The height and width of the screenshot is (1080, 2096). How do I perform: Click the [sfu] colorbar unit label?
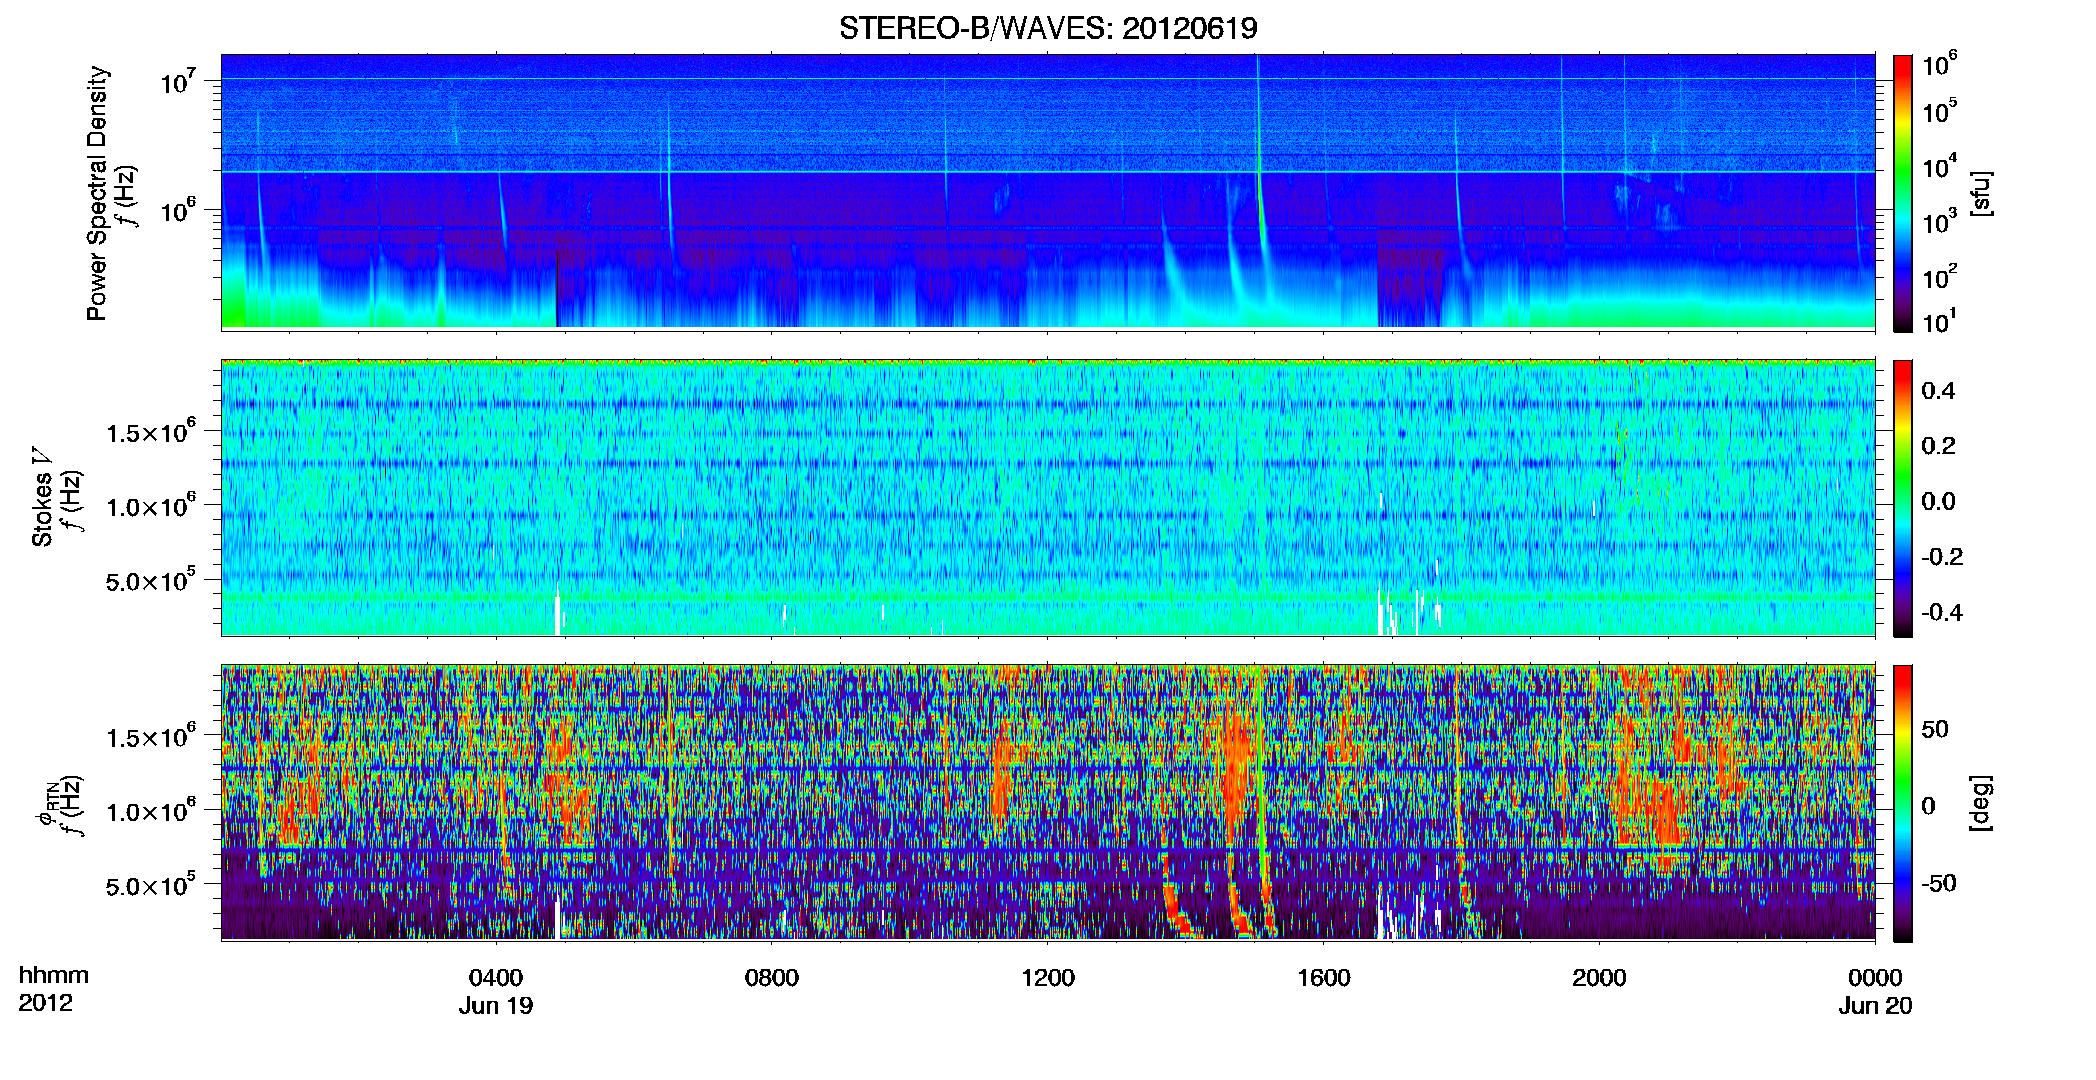1981,193
